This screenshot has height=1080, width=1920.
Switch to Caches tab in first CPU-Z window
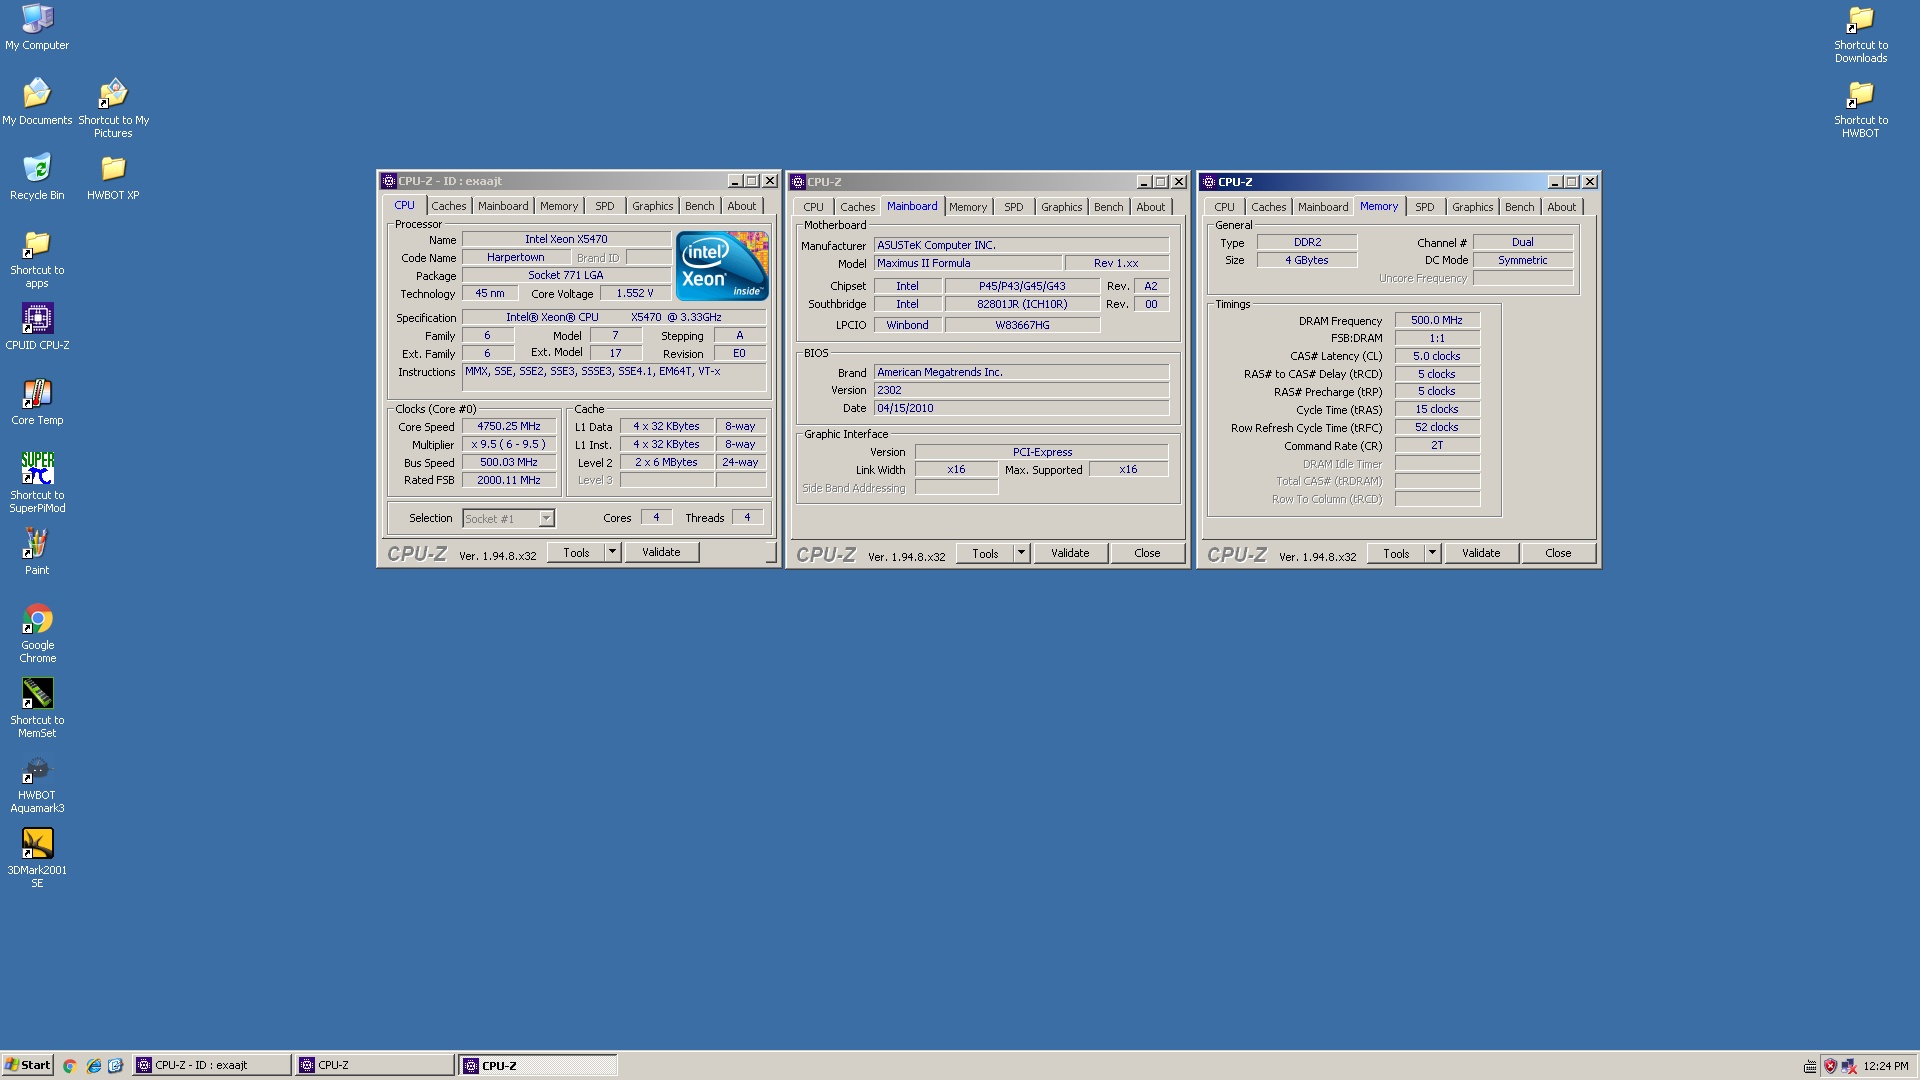[449, 206]
